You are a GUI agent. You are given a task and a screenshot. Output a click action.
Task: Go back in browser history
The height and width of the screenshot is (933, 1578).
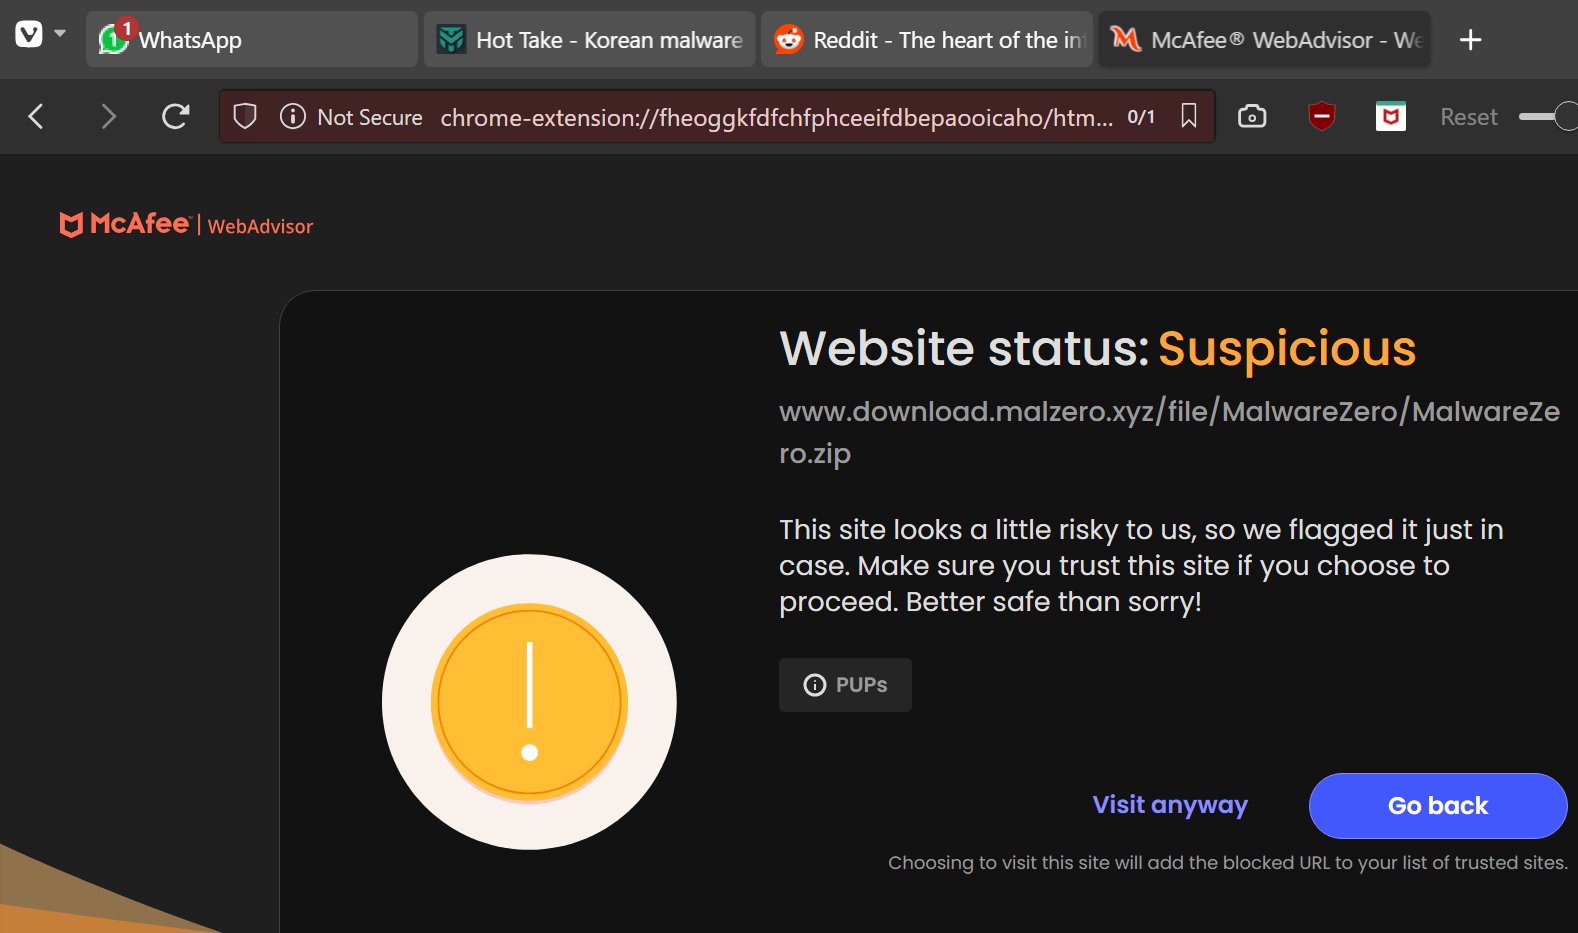[x=36, y=117]
